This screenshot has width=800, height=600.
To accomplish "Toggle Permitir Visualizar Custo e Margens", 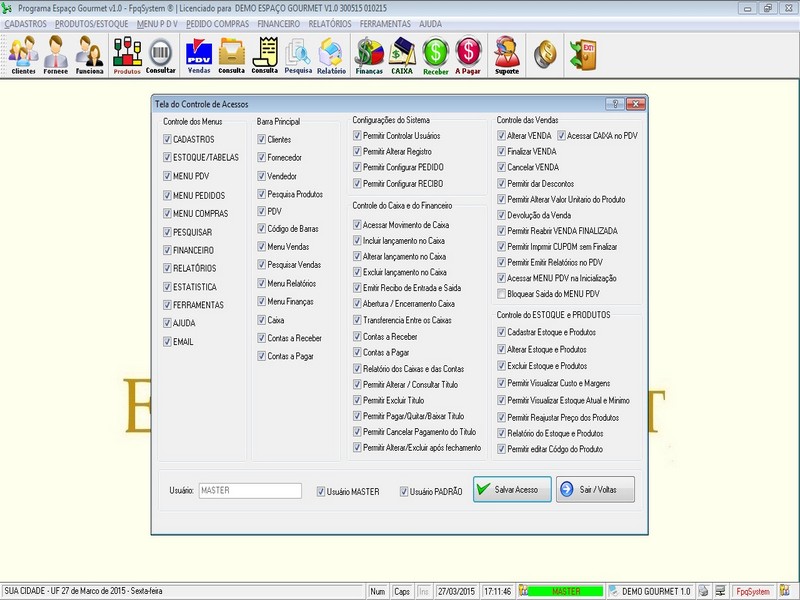I will pos(502,383).
